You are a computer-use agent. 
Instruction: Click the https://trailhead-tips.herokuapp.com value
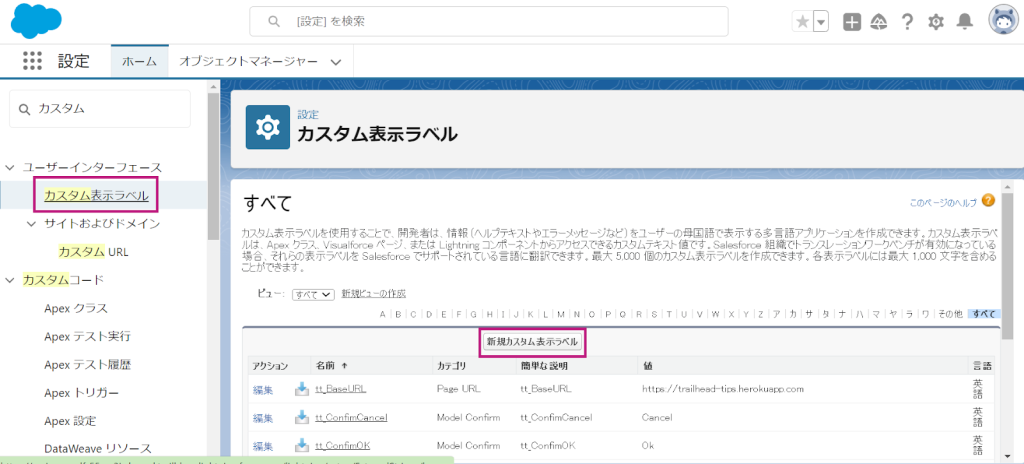(x=722, y=389)
